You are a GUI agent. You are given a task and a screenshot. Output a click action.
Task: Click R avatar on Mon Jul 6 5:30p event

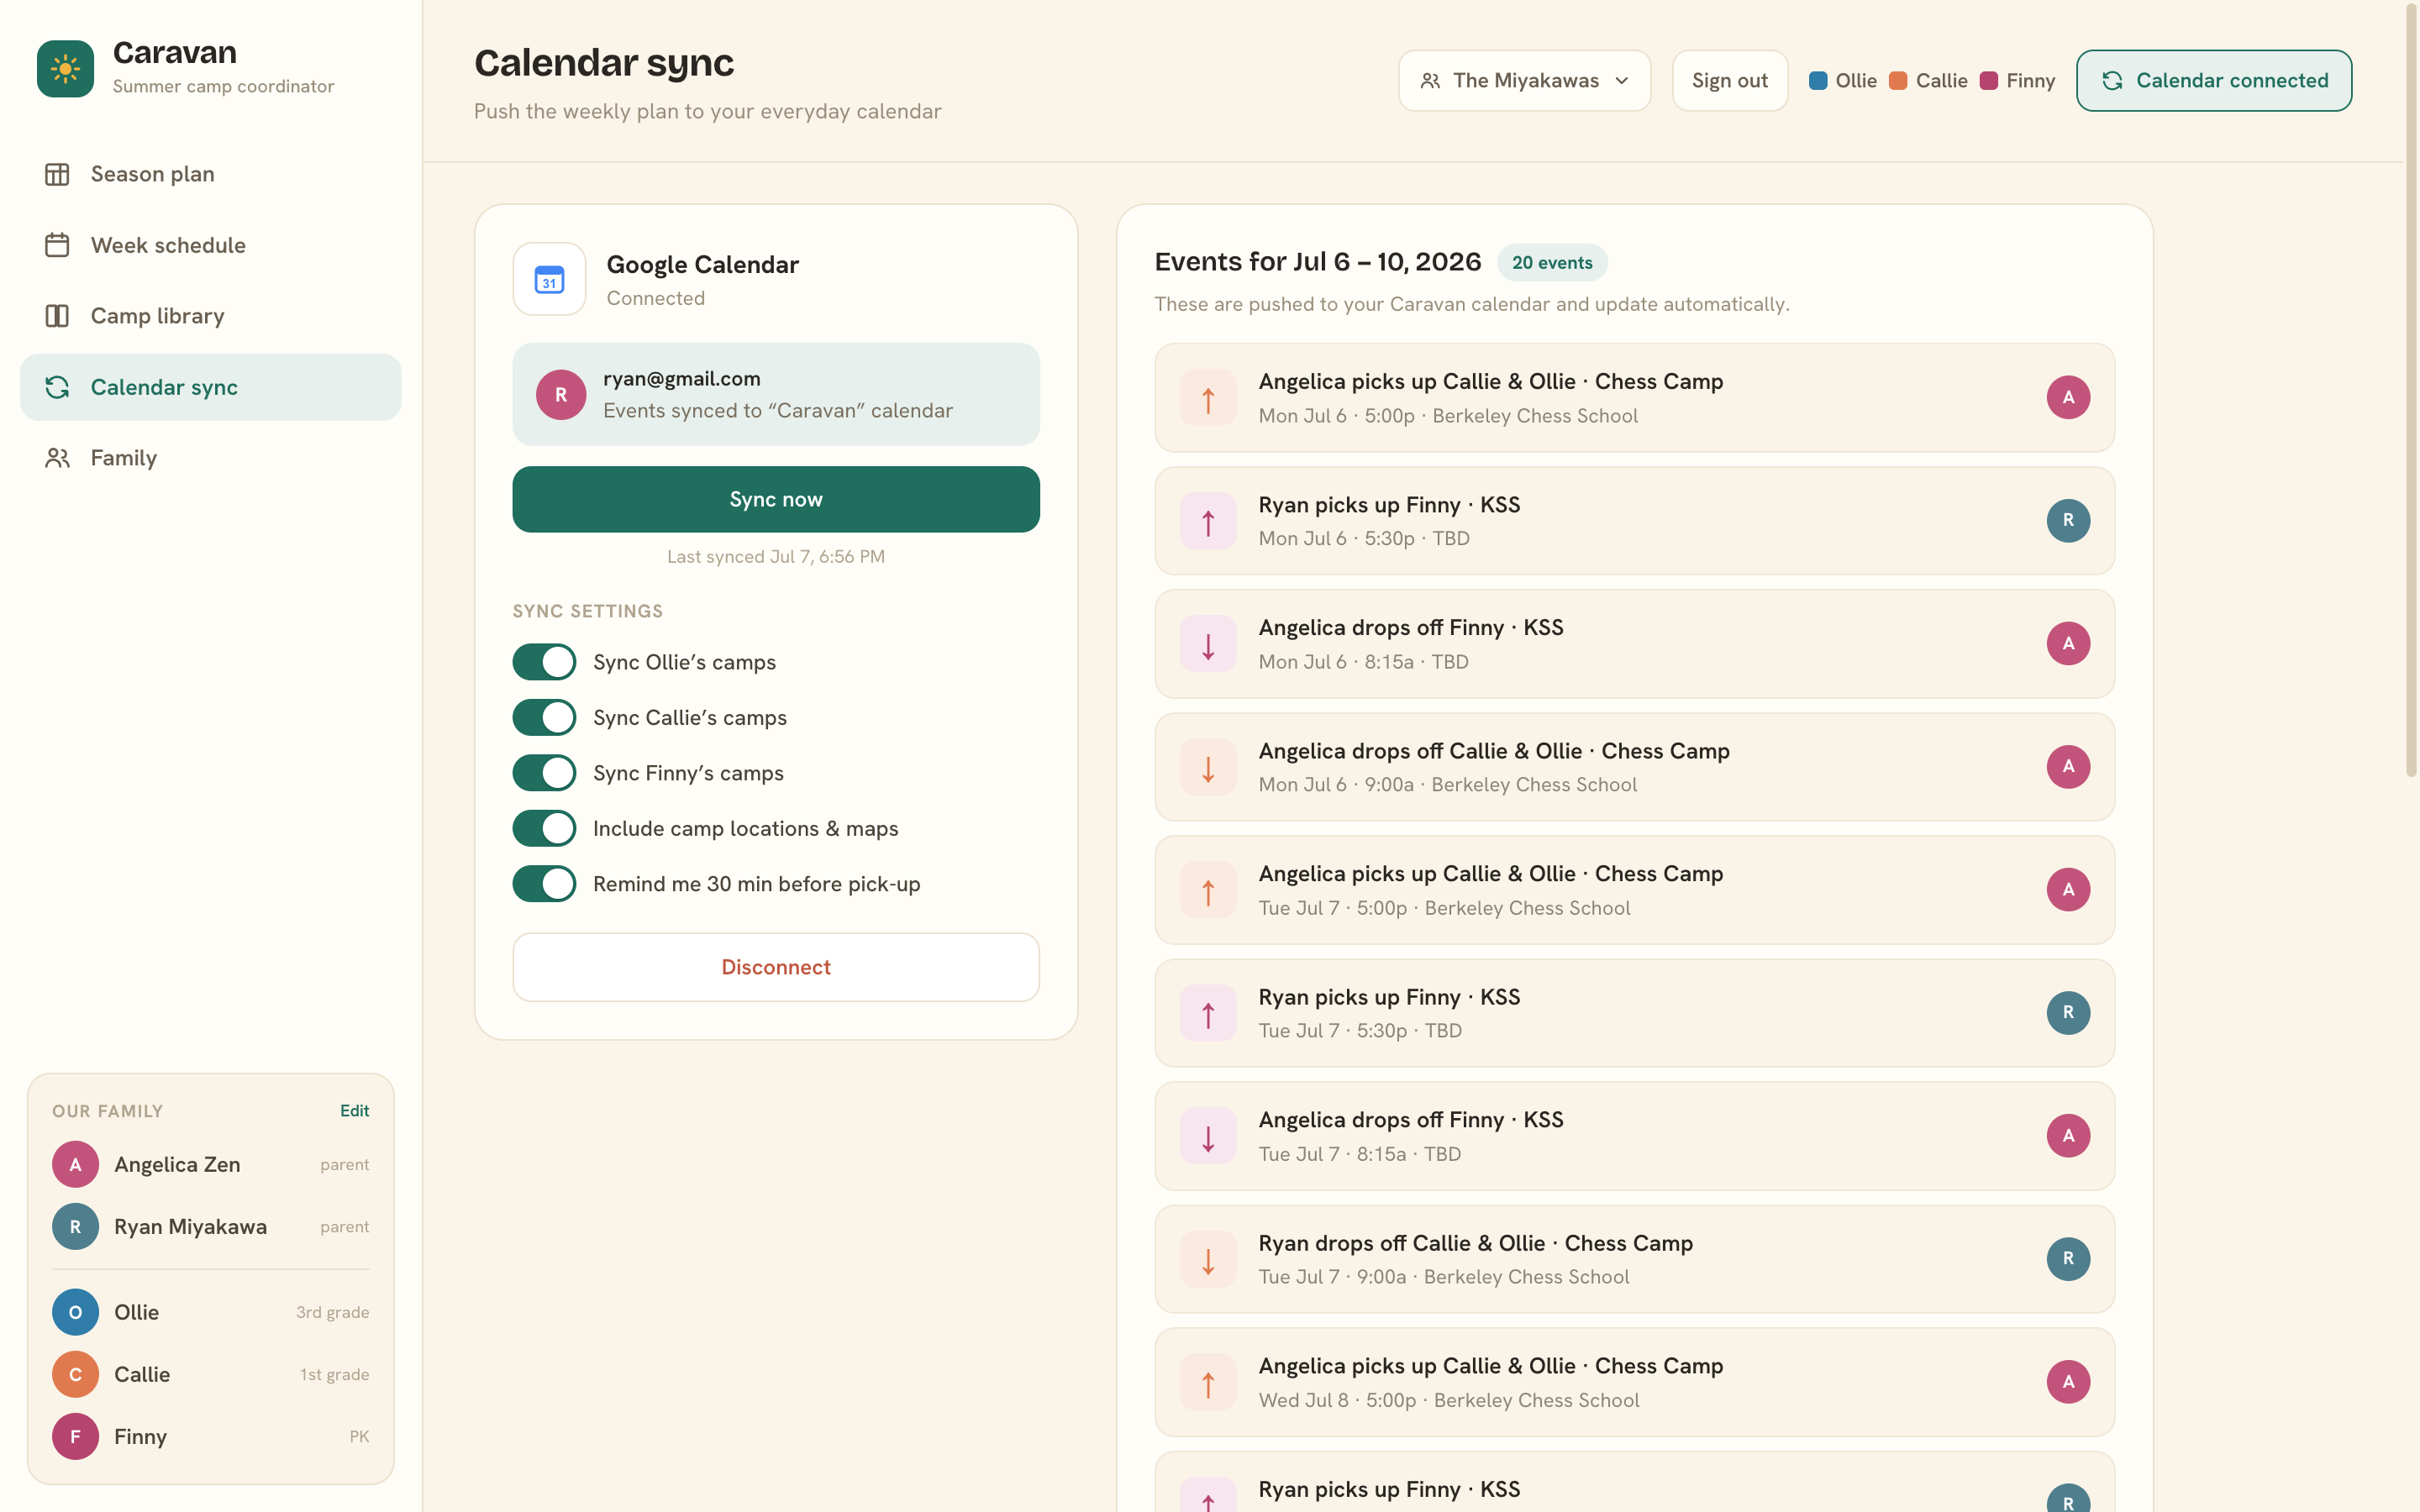(2068, 521)
